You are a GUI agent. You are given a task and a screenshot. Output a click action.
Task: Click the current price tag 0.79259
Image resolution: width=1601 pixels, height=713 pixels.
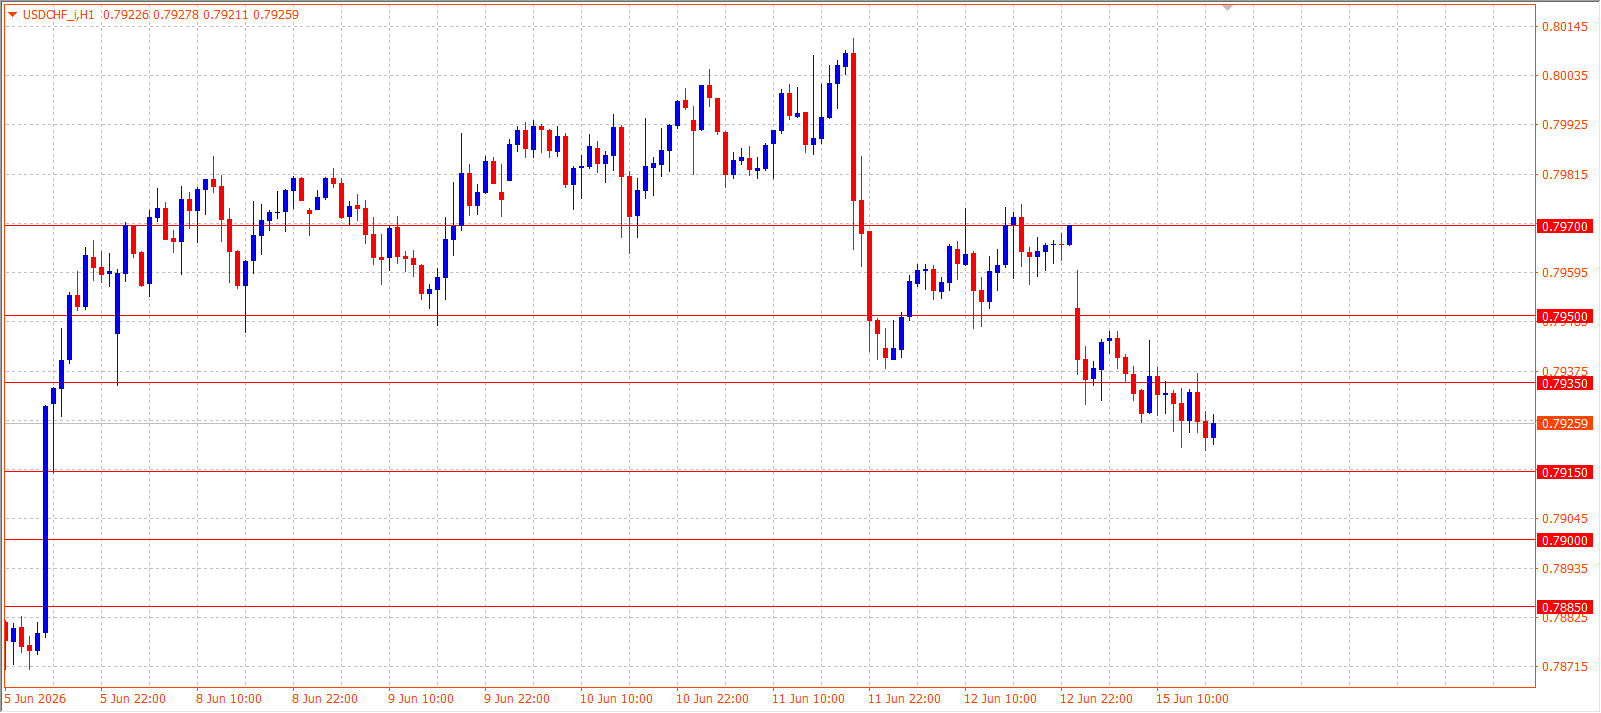point(1564,424)
